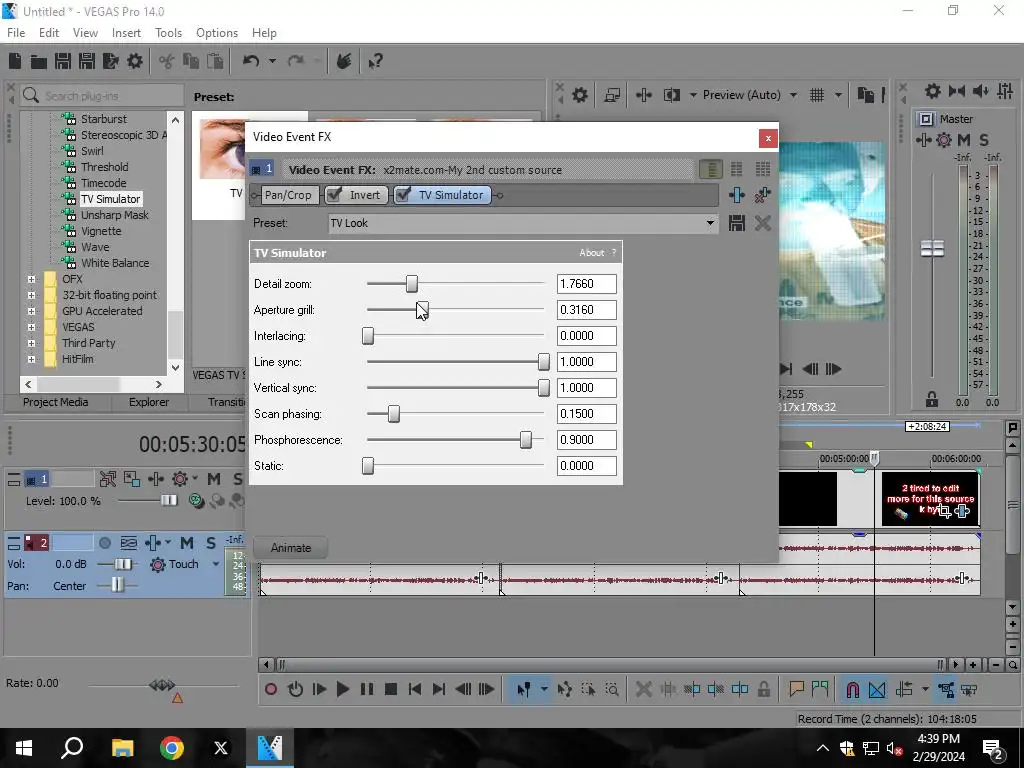Solo audio track 2
The width and height of the screenshot is (1024, 768).
[x=210, y=543]
